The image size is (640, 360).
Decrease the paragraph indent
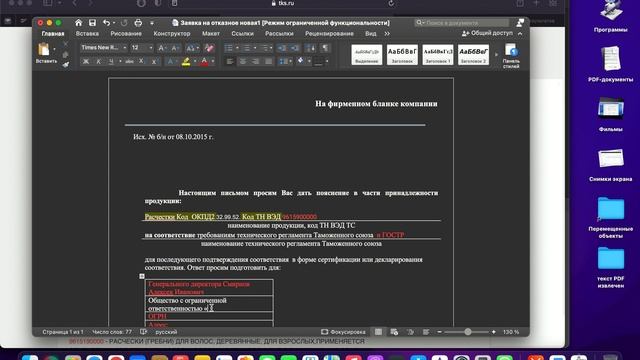coord(282,48)
